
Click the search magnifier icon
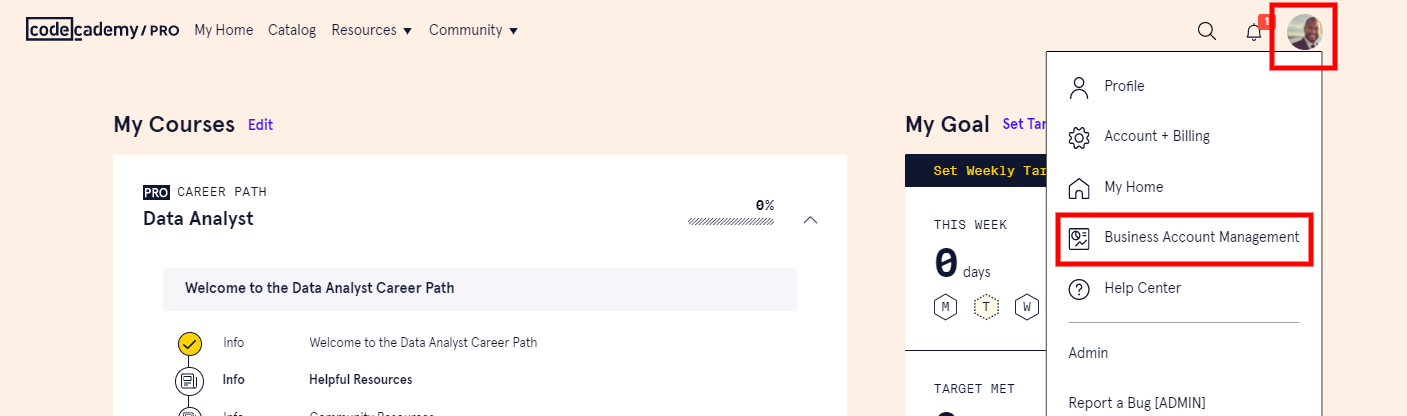click(1207, 31)
